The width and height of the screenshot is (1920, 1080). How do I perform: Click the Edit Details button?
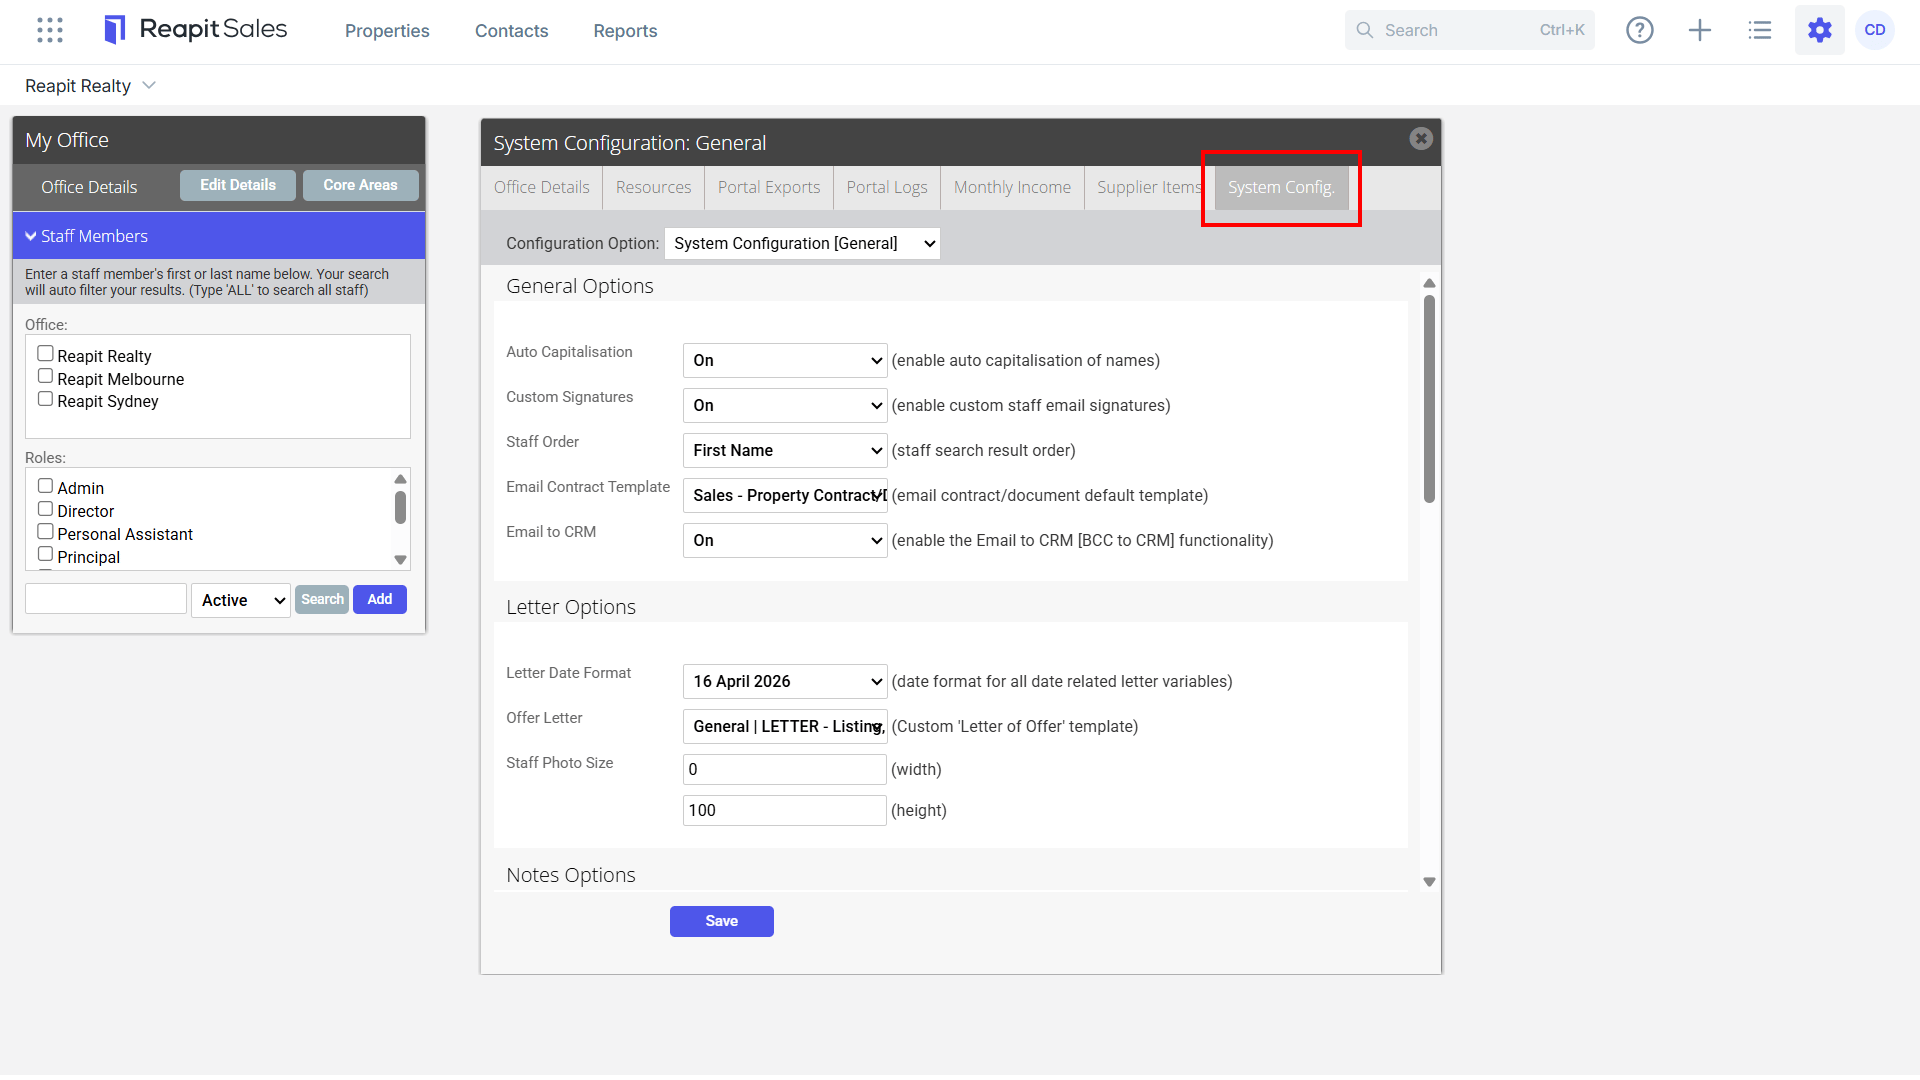238,185
